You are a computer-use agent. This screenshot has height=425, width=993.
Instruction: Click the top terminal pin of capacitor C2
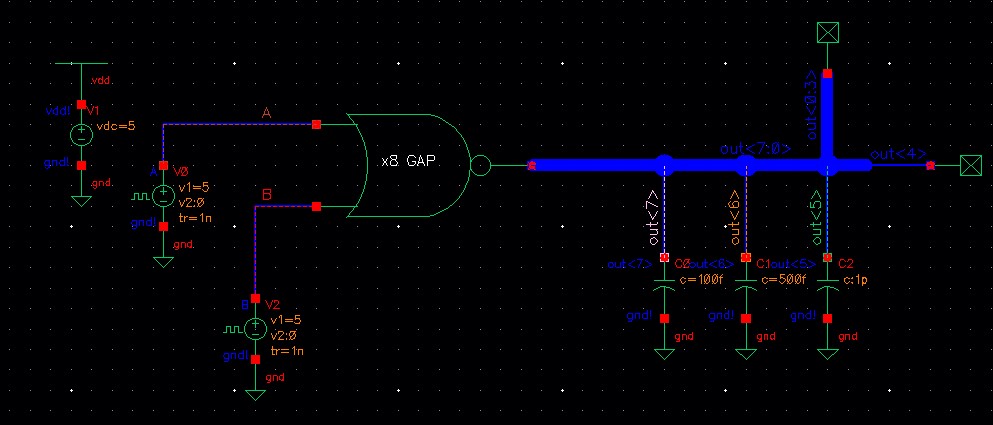827,257
